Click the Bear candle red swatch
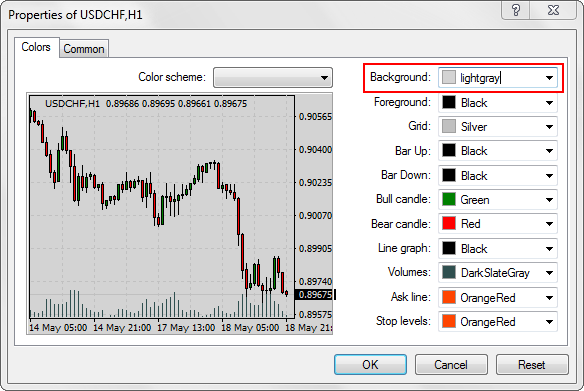584x391 pixels. [449, 223]
